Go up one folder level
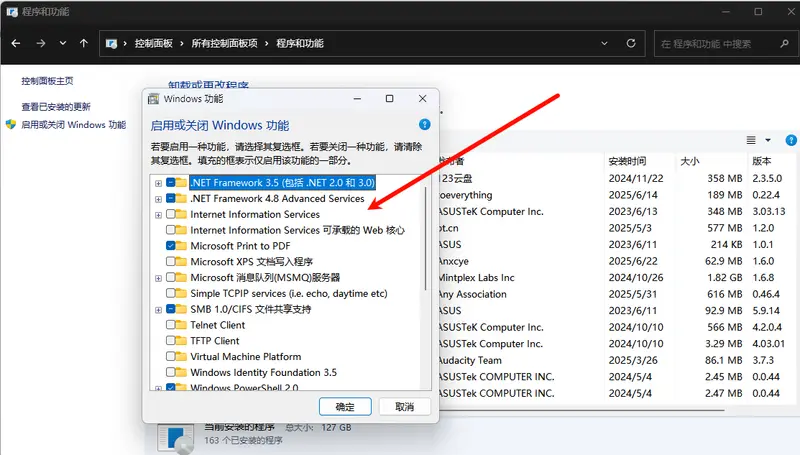 click(x=84, y=43)
